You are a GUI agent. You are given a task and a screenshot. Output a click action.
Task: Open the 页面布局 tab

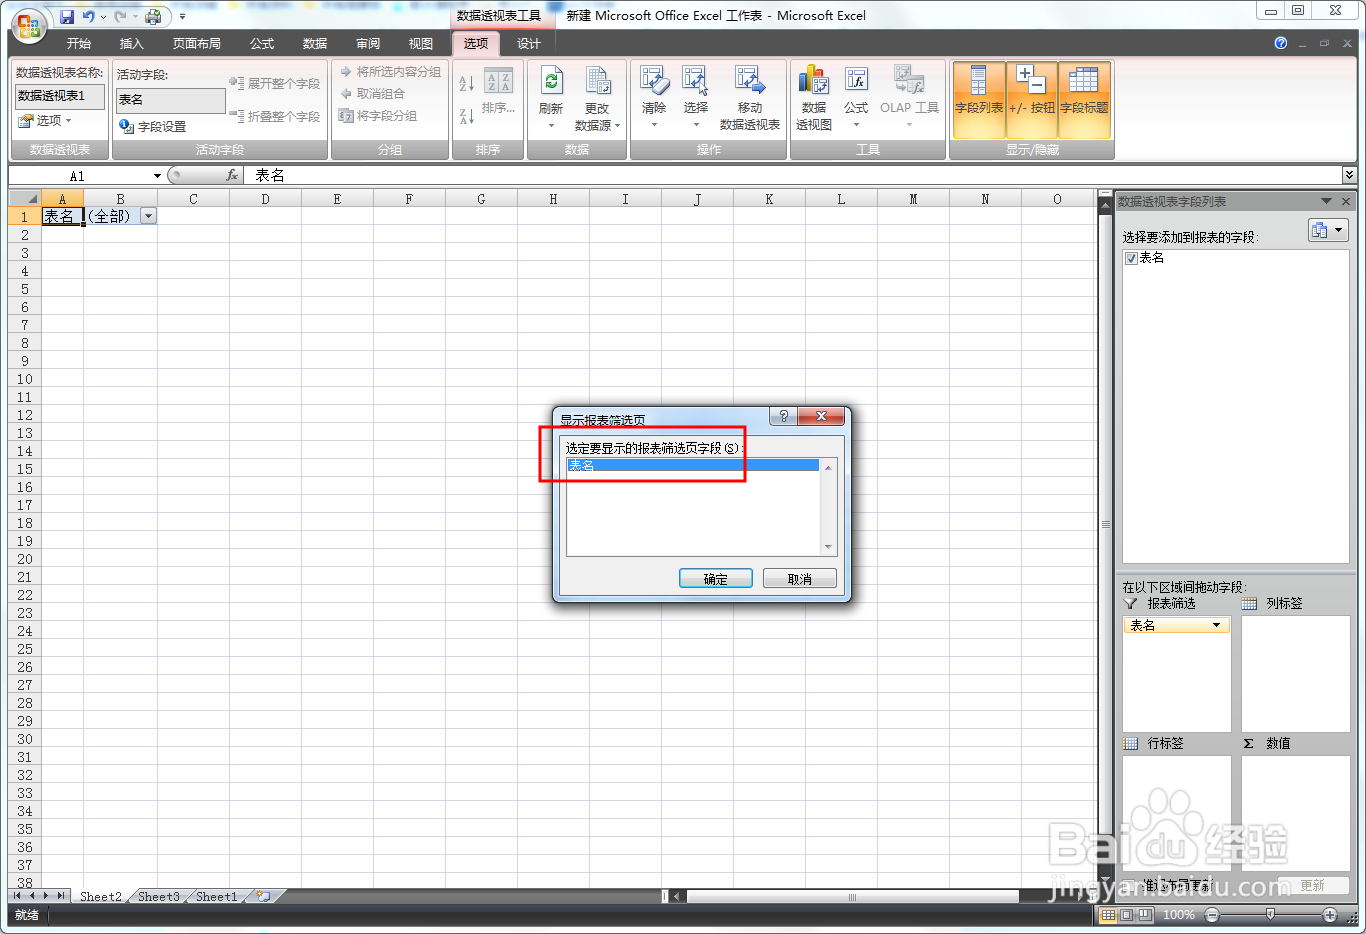197,44
